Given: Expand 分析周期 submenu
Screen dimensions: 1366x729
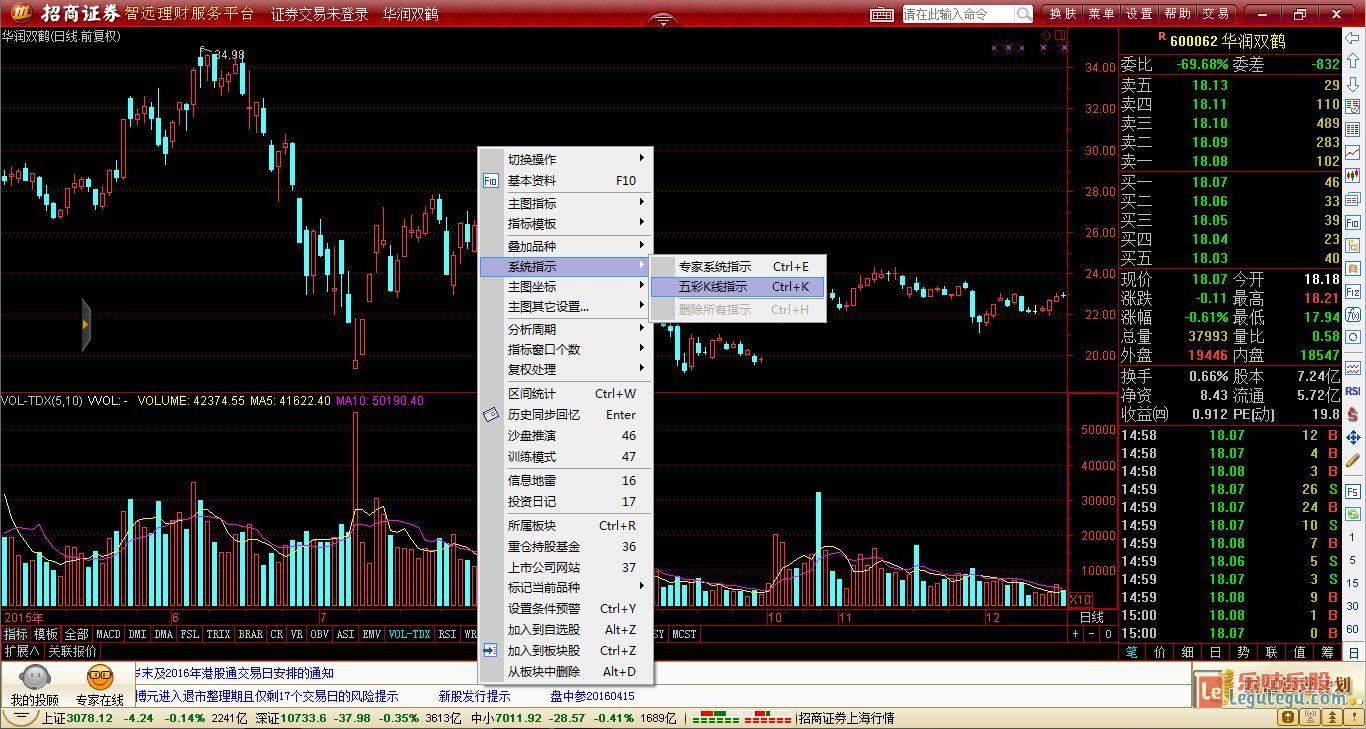Looking at the screenshot, I should (566, 329).
